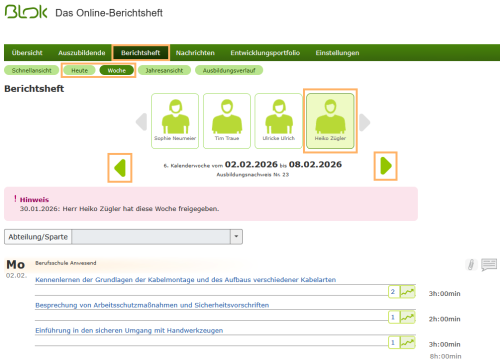Open the Übersicht menu tab

click(27, 53)
